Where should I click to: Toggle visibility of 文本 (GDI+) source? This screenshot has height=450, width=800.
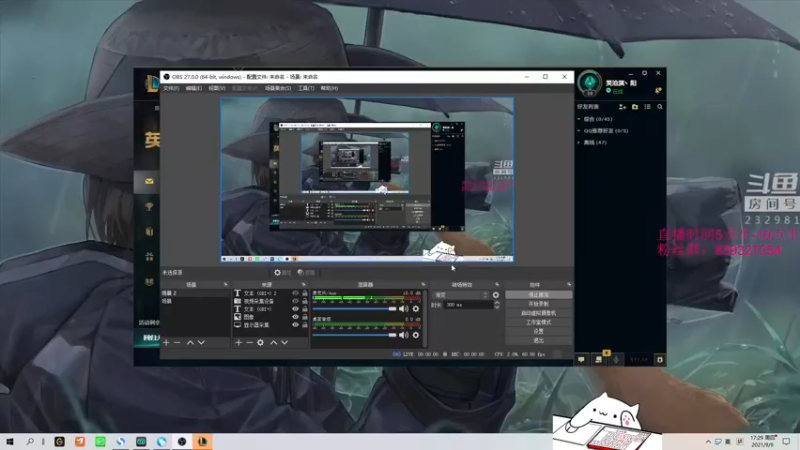pyautogui.click(x=295, y=309)
